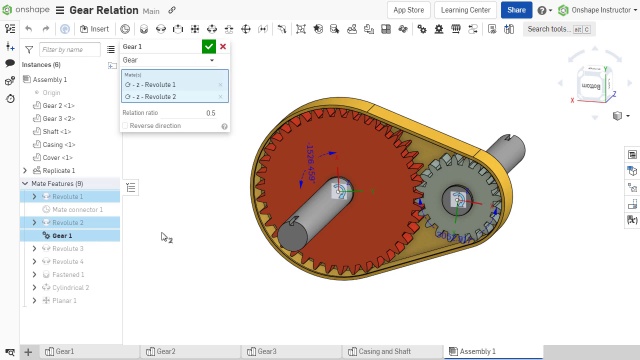This screenshot has height=360, width=640.
Task: Click the Insert button
Action: click(94, 29)
